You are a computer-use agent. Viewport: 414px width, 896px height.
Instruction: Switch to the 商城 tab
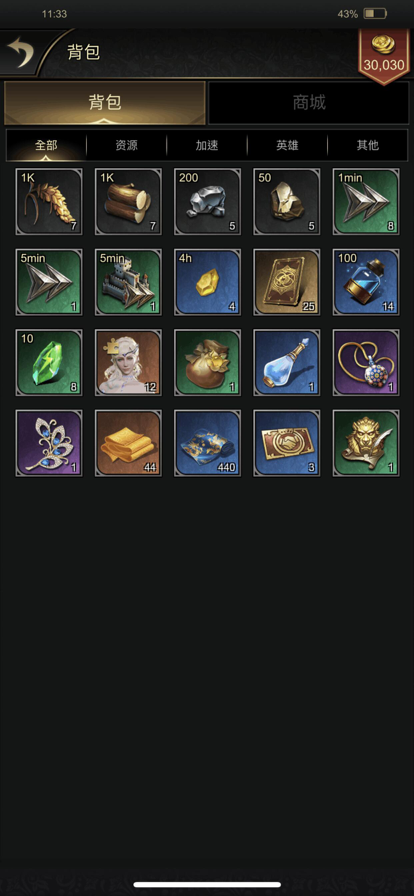309,103
